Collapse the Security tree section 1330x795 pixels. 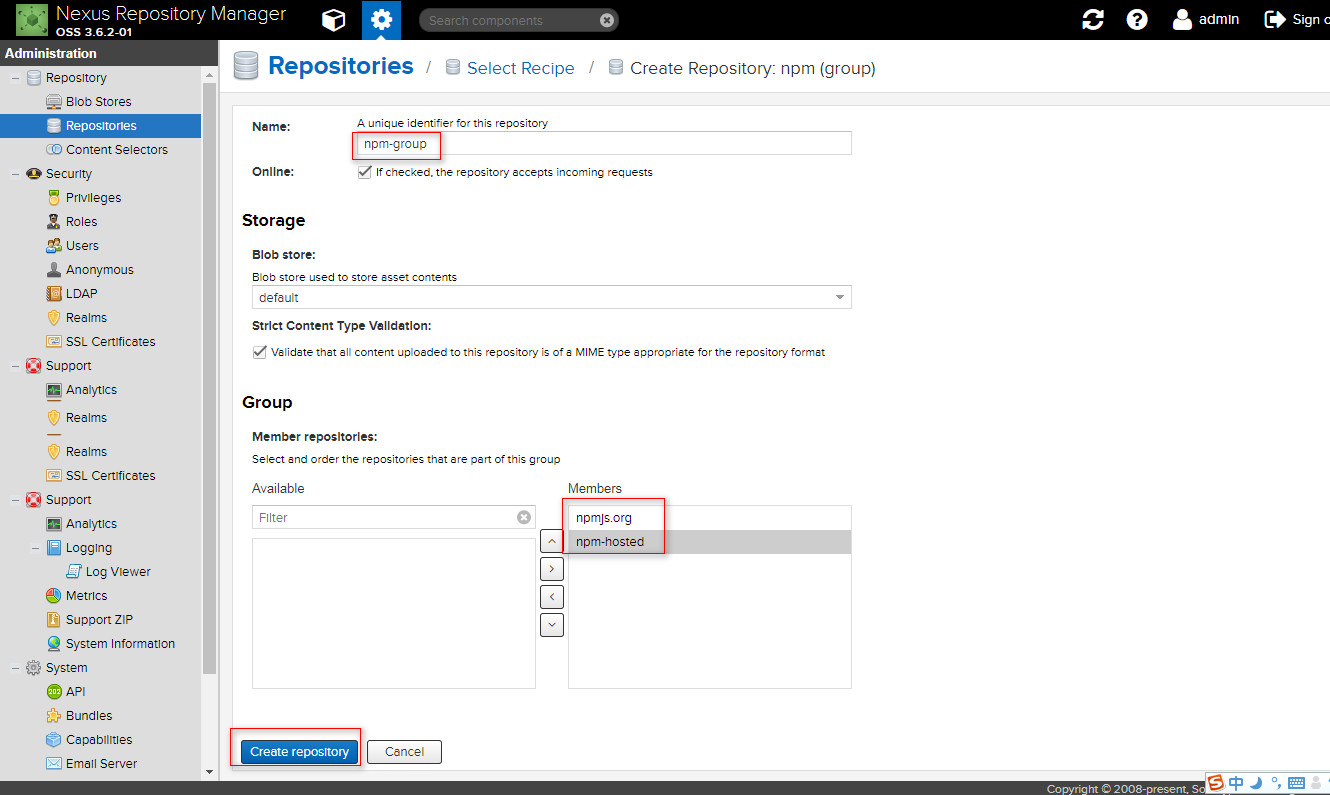tap(16, 174)
